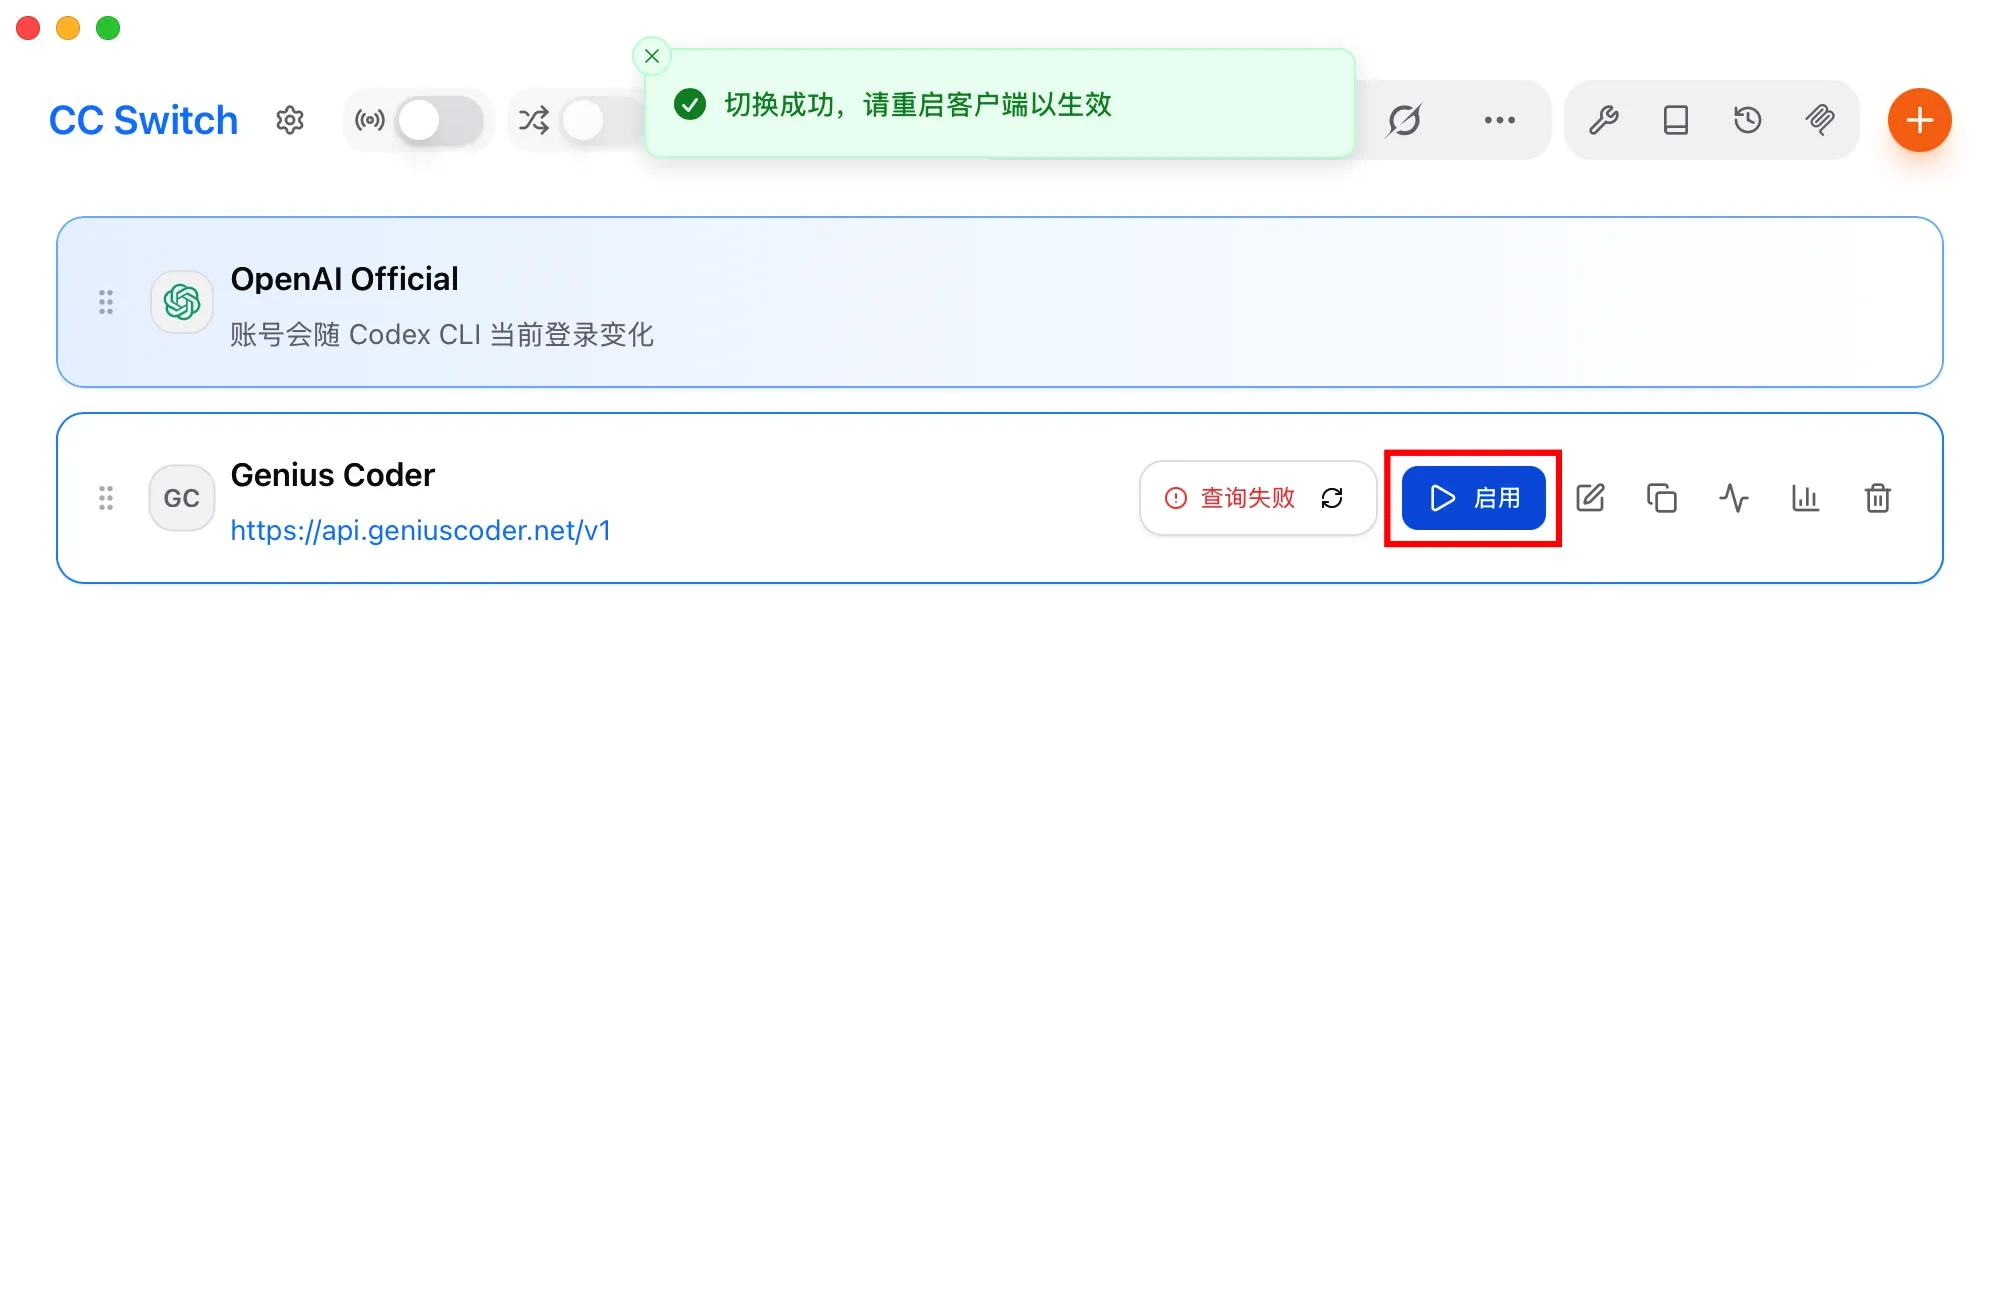Refresh the failed usage query
The image size is (2000, 1302).
pos(1332,498)
